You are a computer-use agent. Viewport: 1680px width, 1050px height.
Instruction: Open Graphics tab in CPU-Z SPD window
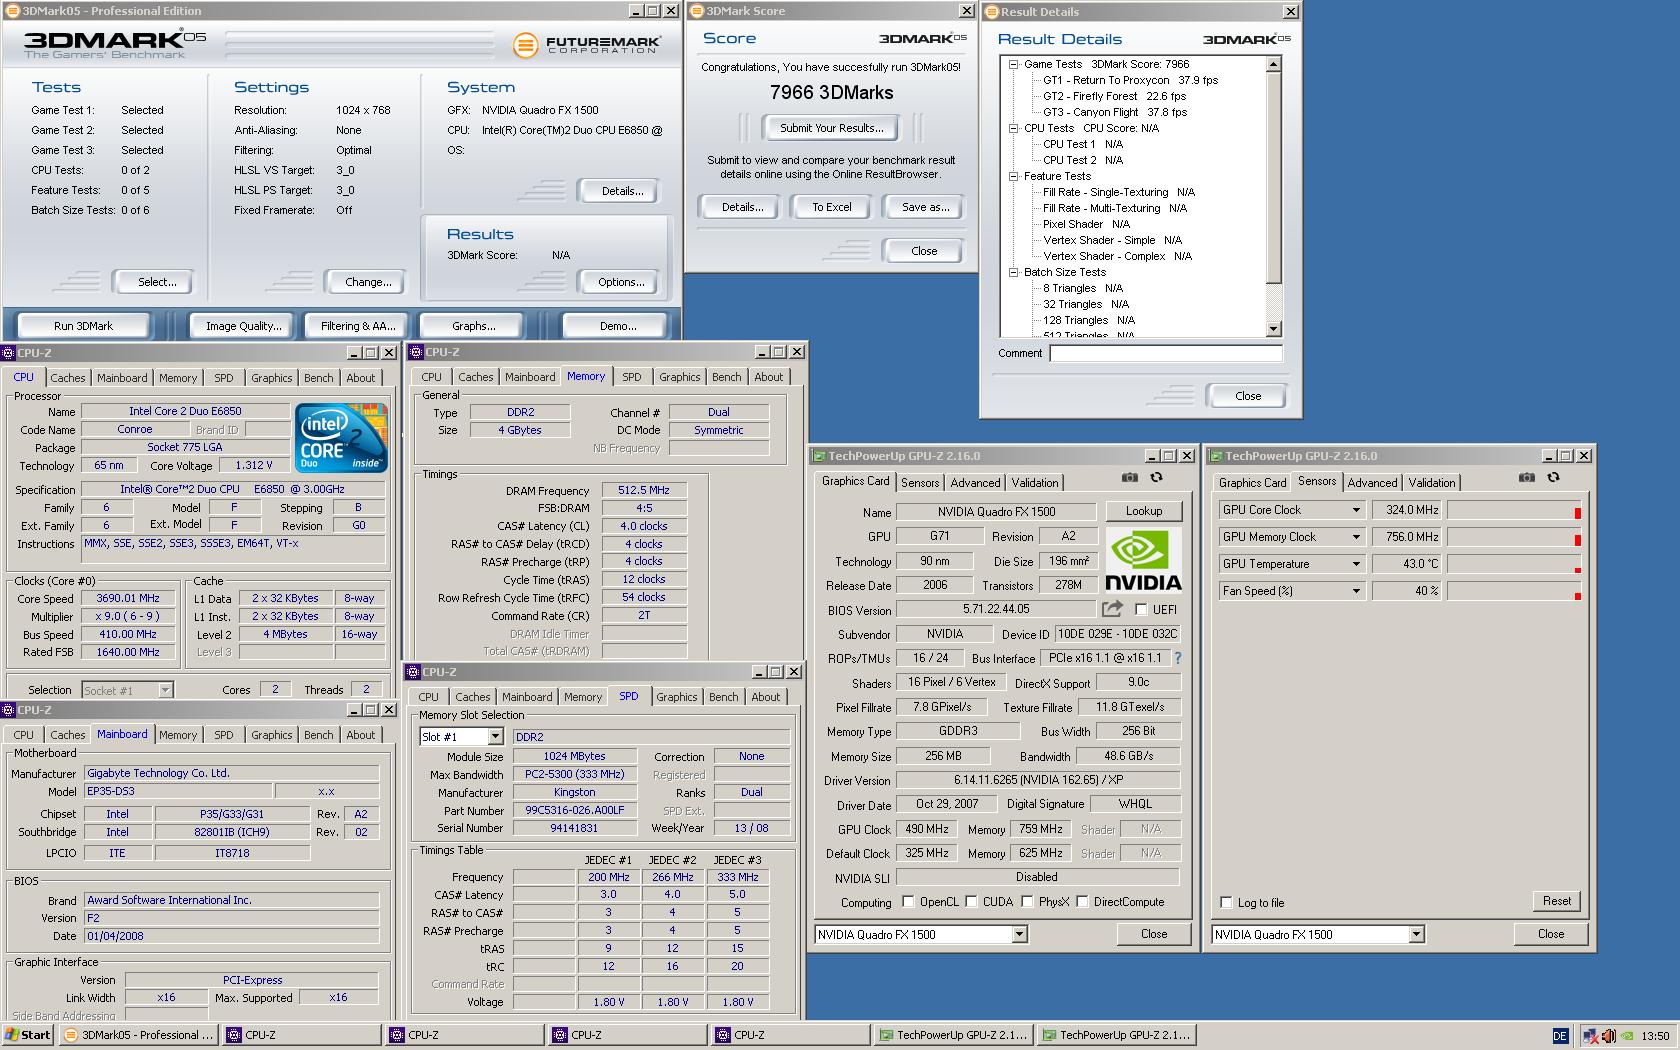[677, 697]
